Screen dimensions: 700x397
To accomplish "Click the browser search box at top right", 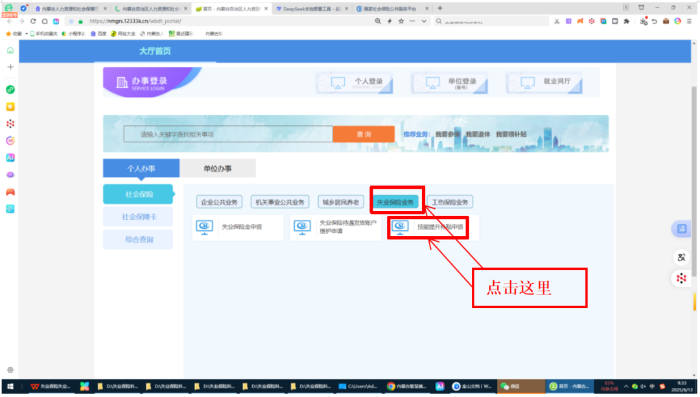I will 491,21.
